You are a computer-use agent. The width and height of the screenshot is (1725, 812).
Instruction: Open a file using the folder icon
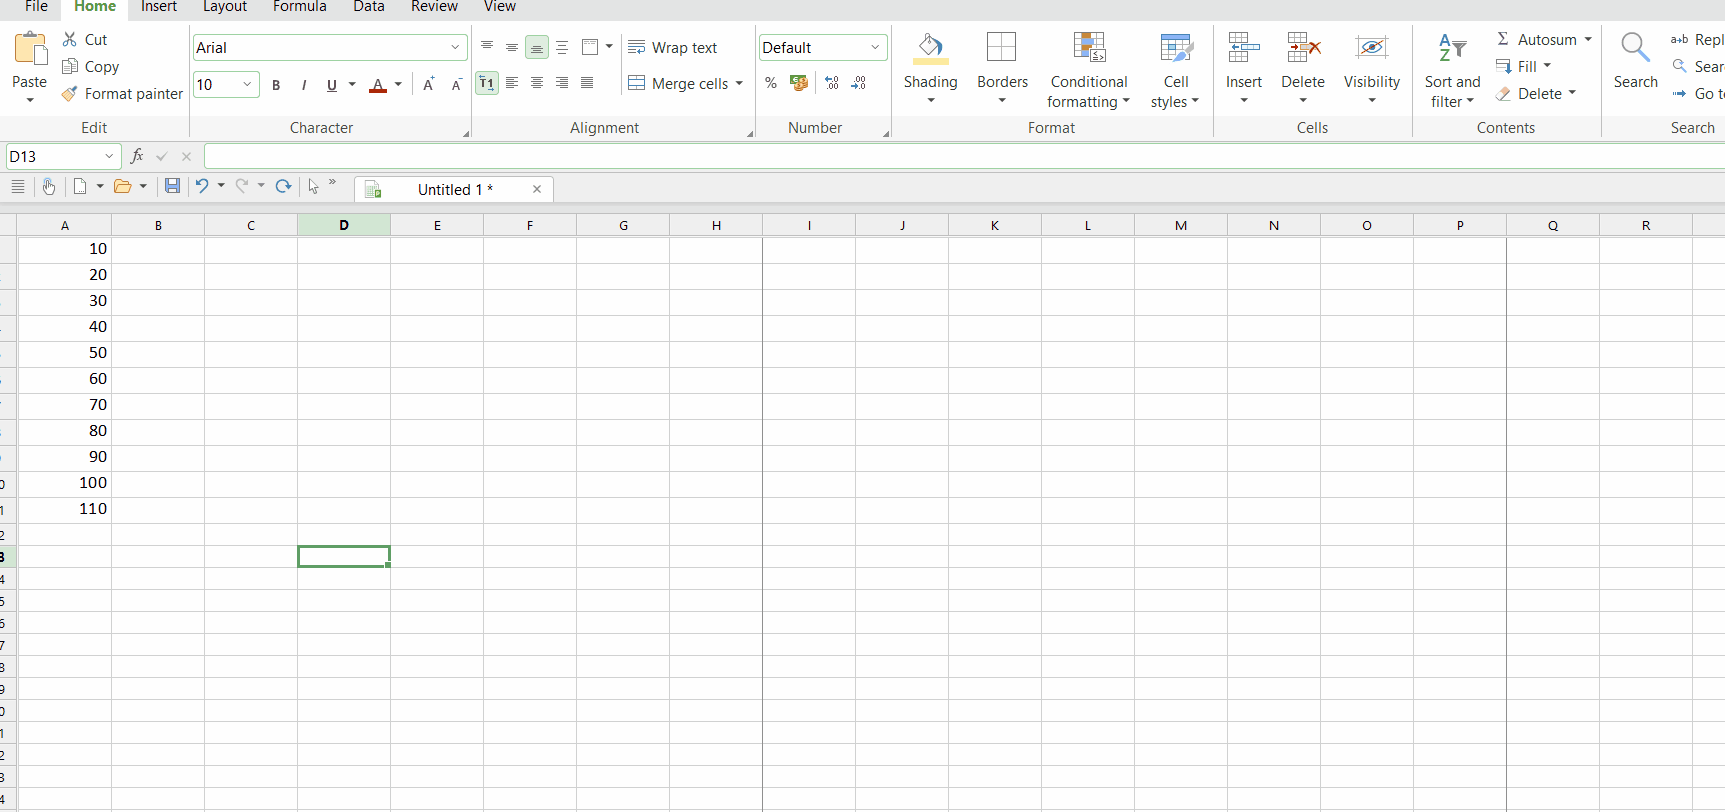coord(123,186)
